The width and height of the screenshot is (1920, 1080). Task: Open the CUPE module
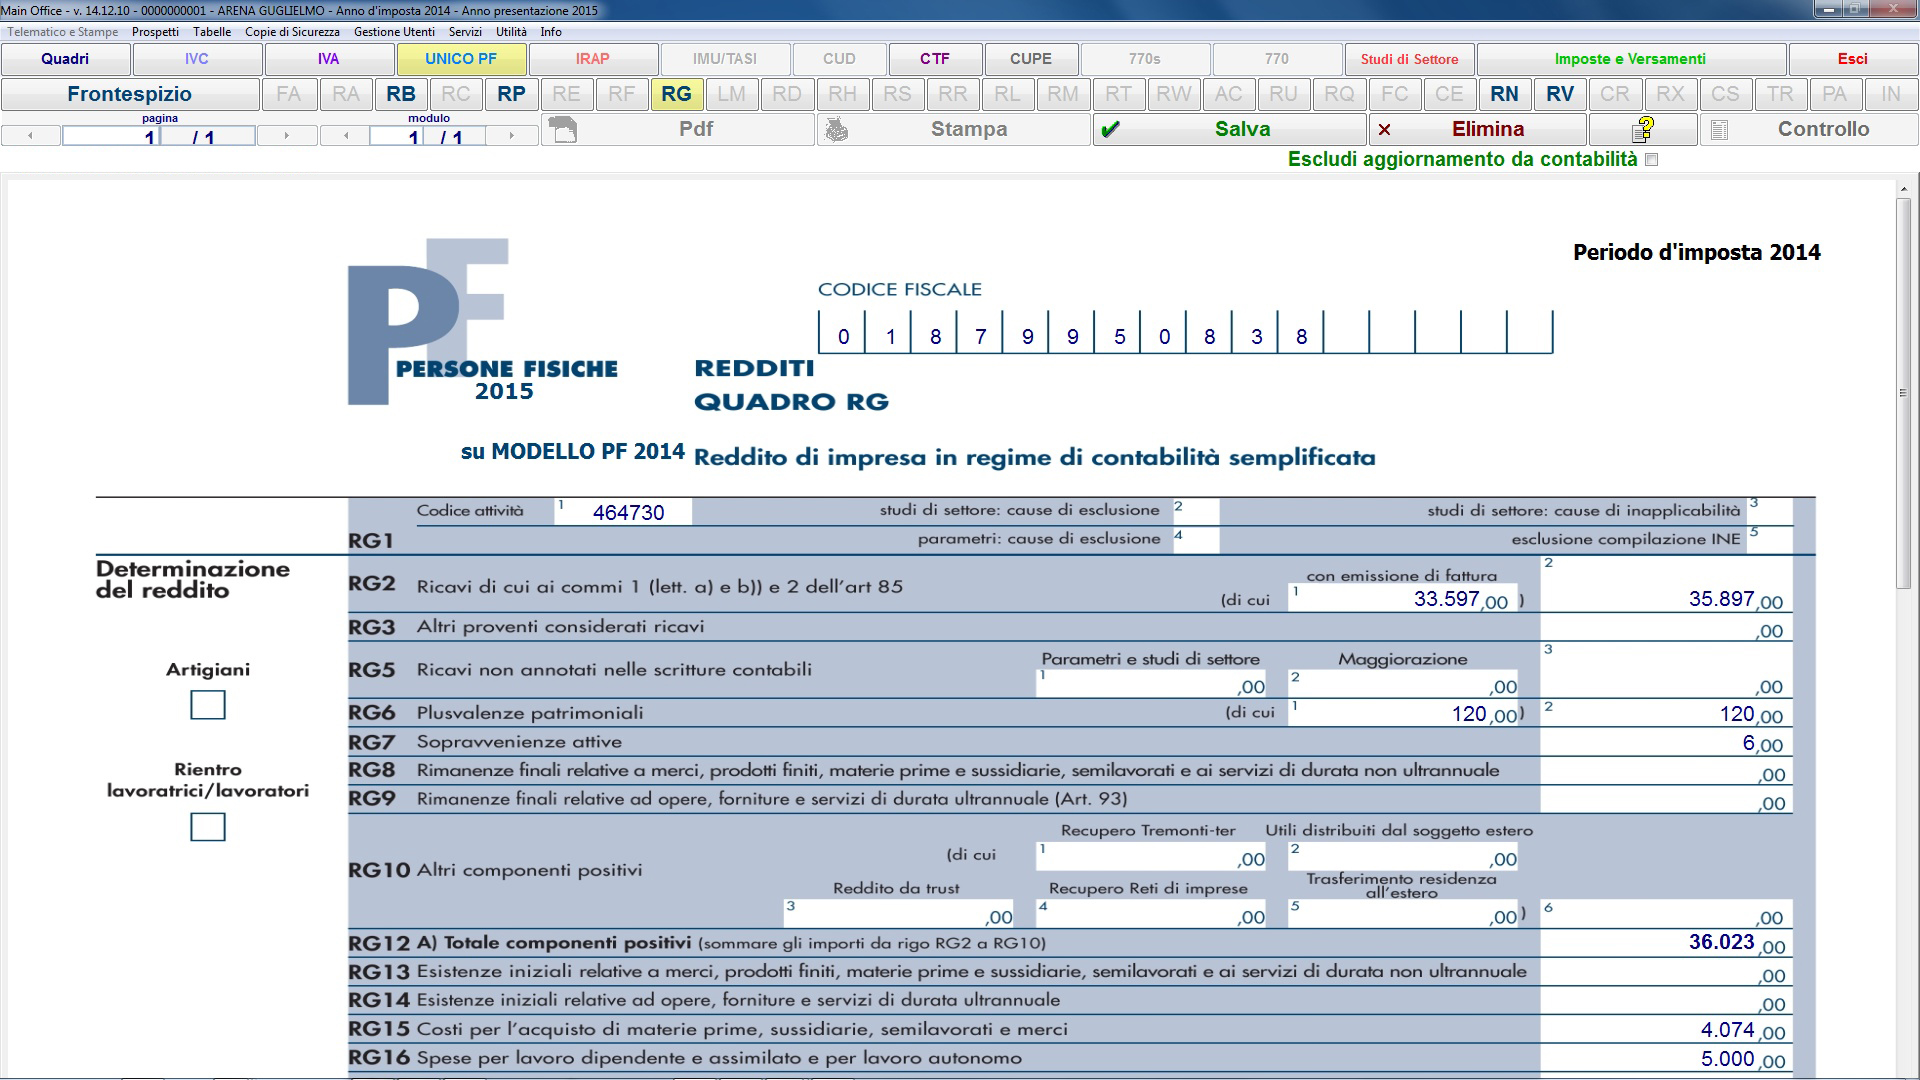click(1031, 59)
